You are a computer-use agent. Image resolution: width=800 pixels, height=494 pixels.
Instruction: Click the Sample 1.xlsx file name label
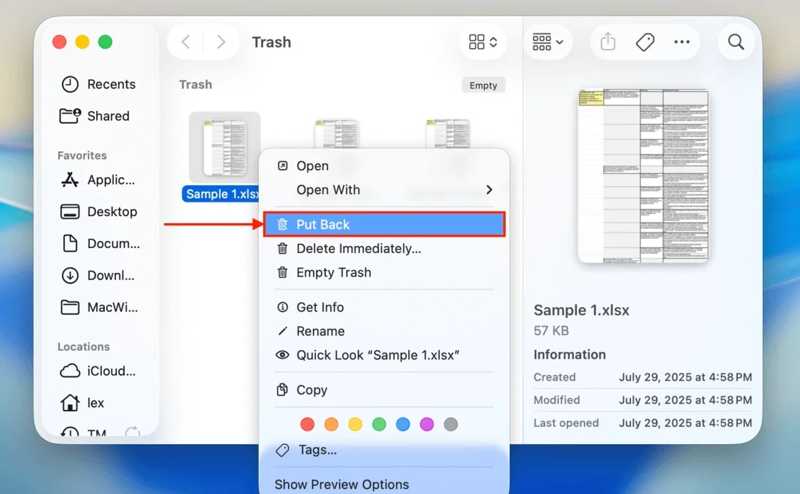(222, 194)
